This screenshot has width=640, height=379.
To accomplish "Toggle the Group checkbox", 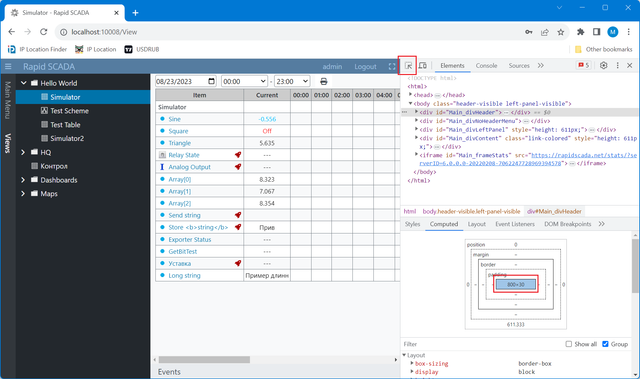I will tap(605, 344).
